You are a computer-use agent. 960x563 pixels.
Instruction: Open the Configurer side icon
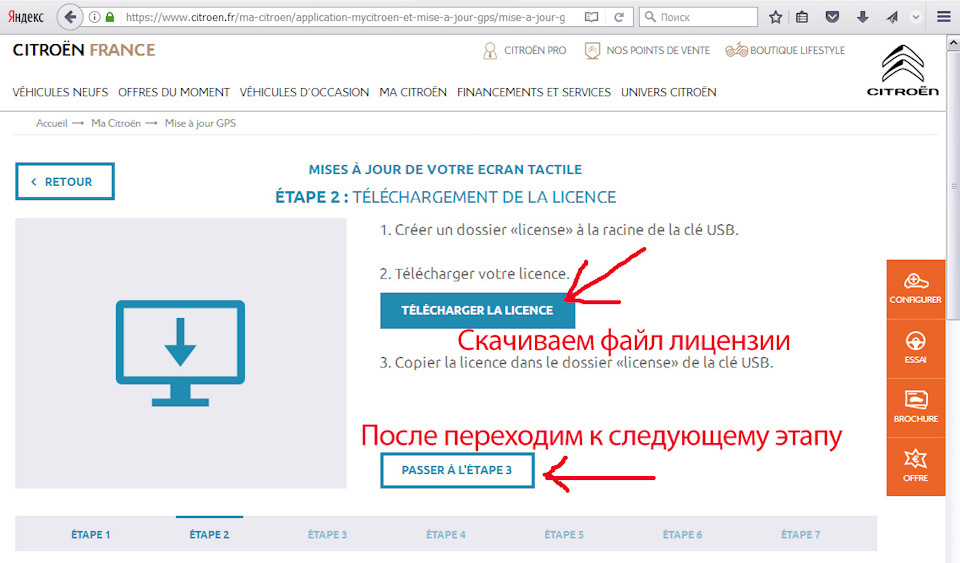915,289
